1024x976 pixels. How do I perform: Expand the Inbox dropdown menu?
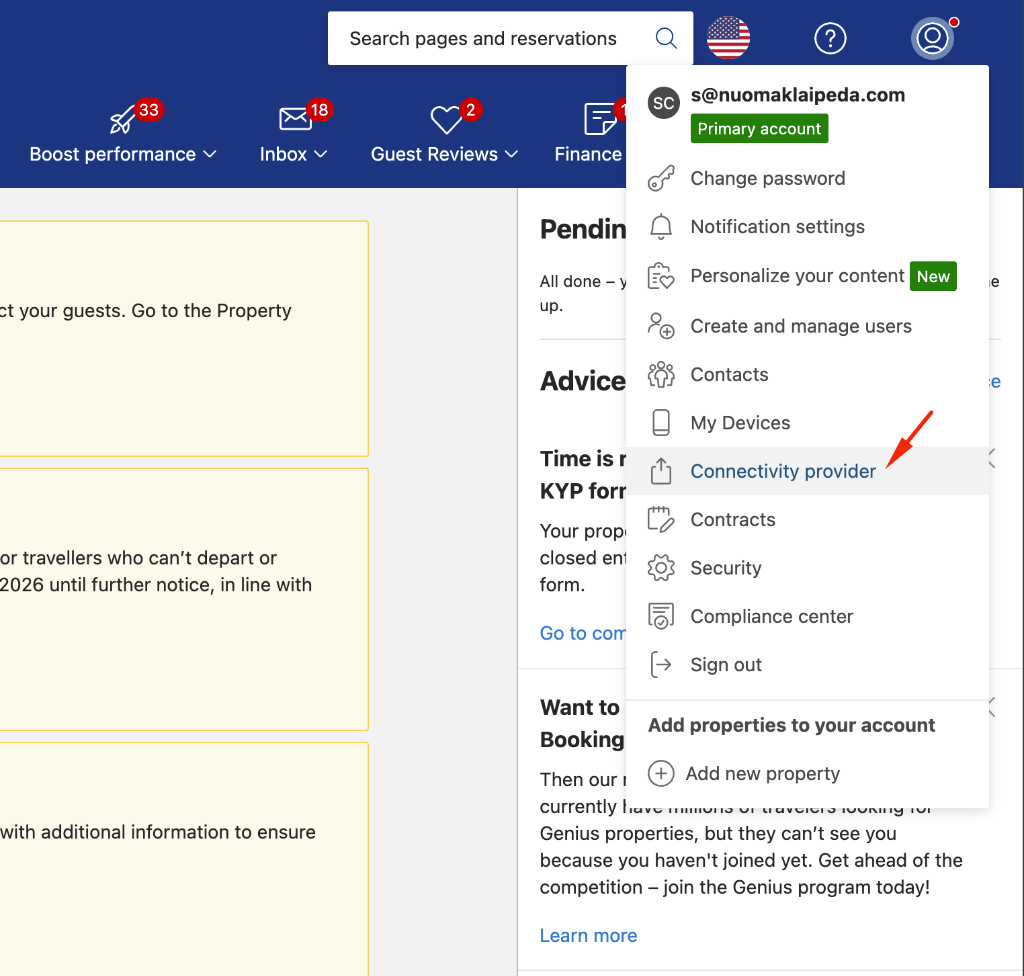293,154
